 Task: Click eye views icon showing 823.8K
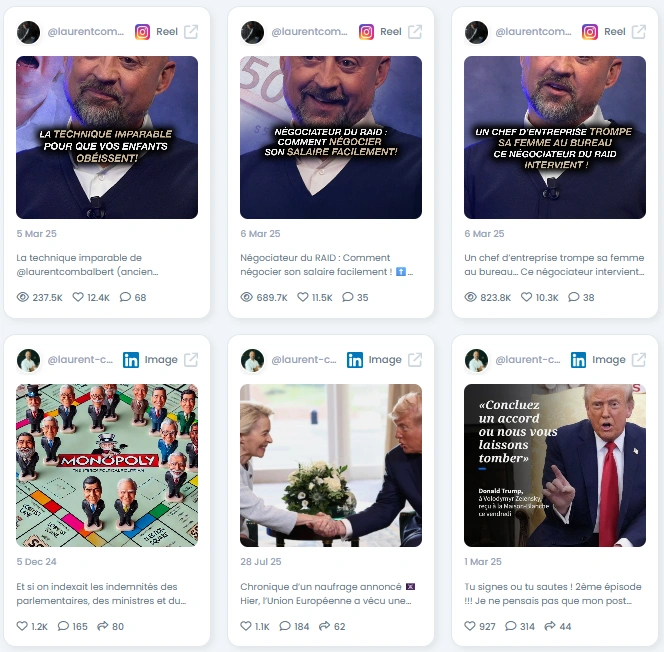(x=470, y=297)
